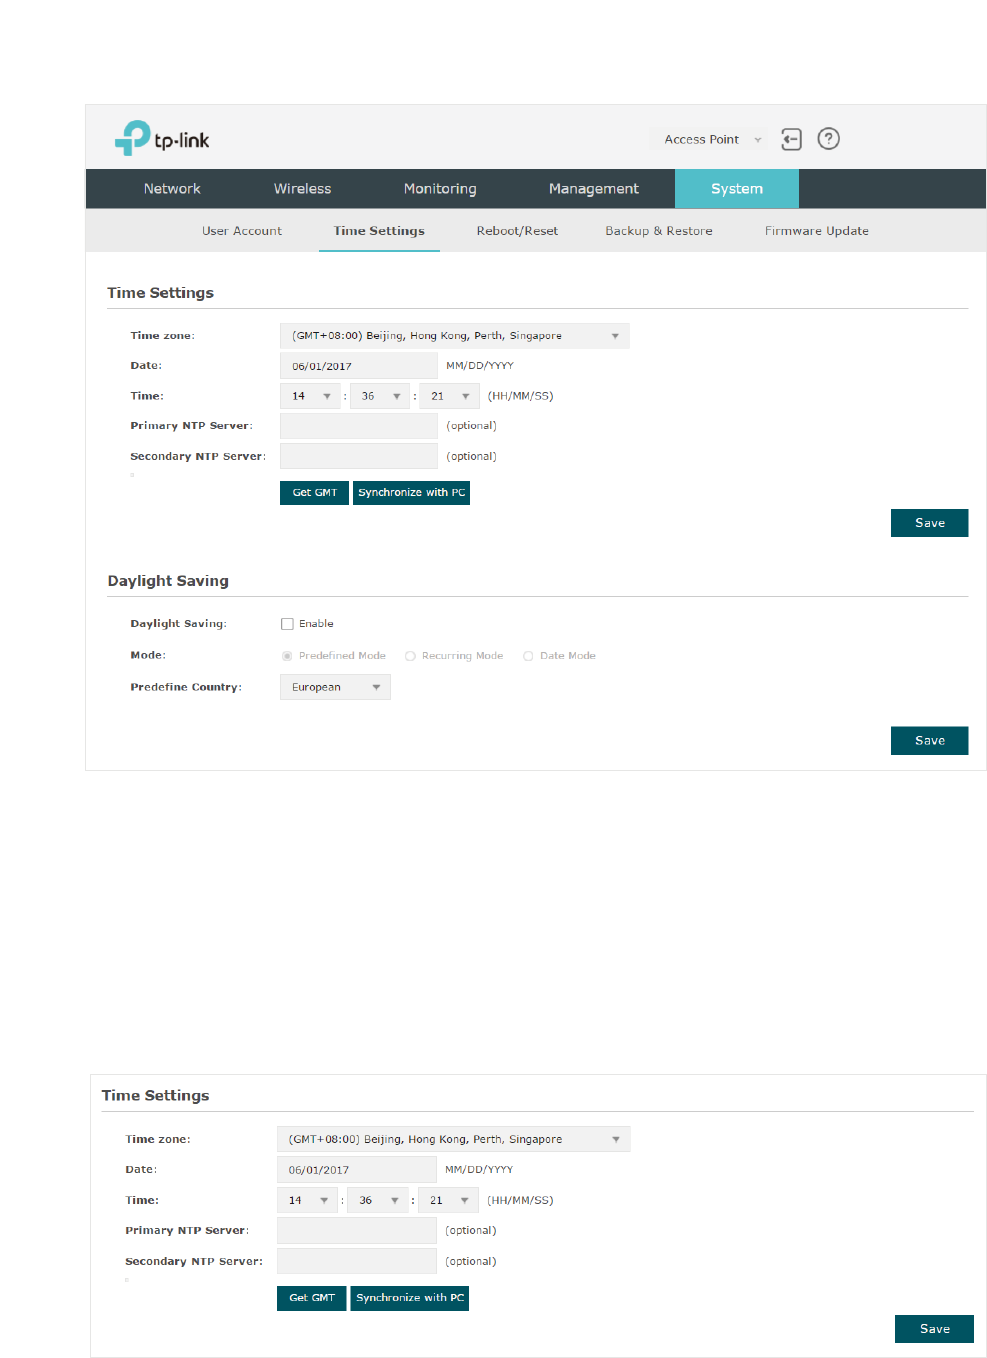This screenshot has height=1358, width=987.
Task: Open the Monitoring menu
Action: coord(440,189)
